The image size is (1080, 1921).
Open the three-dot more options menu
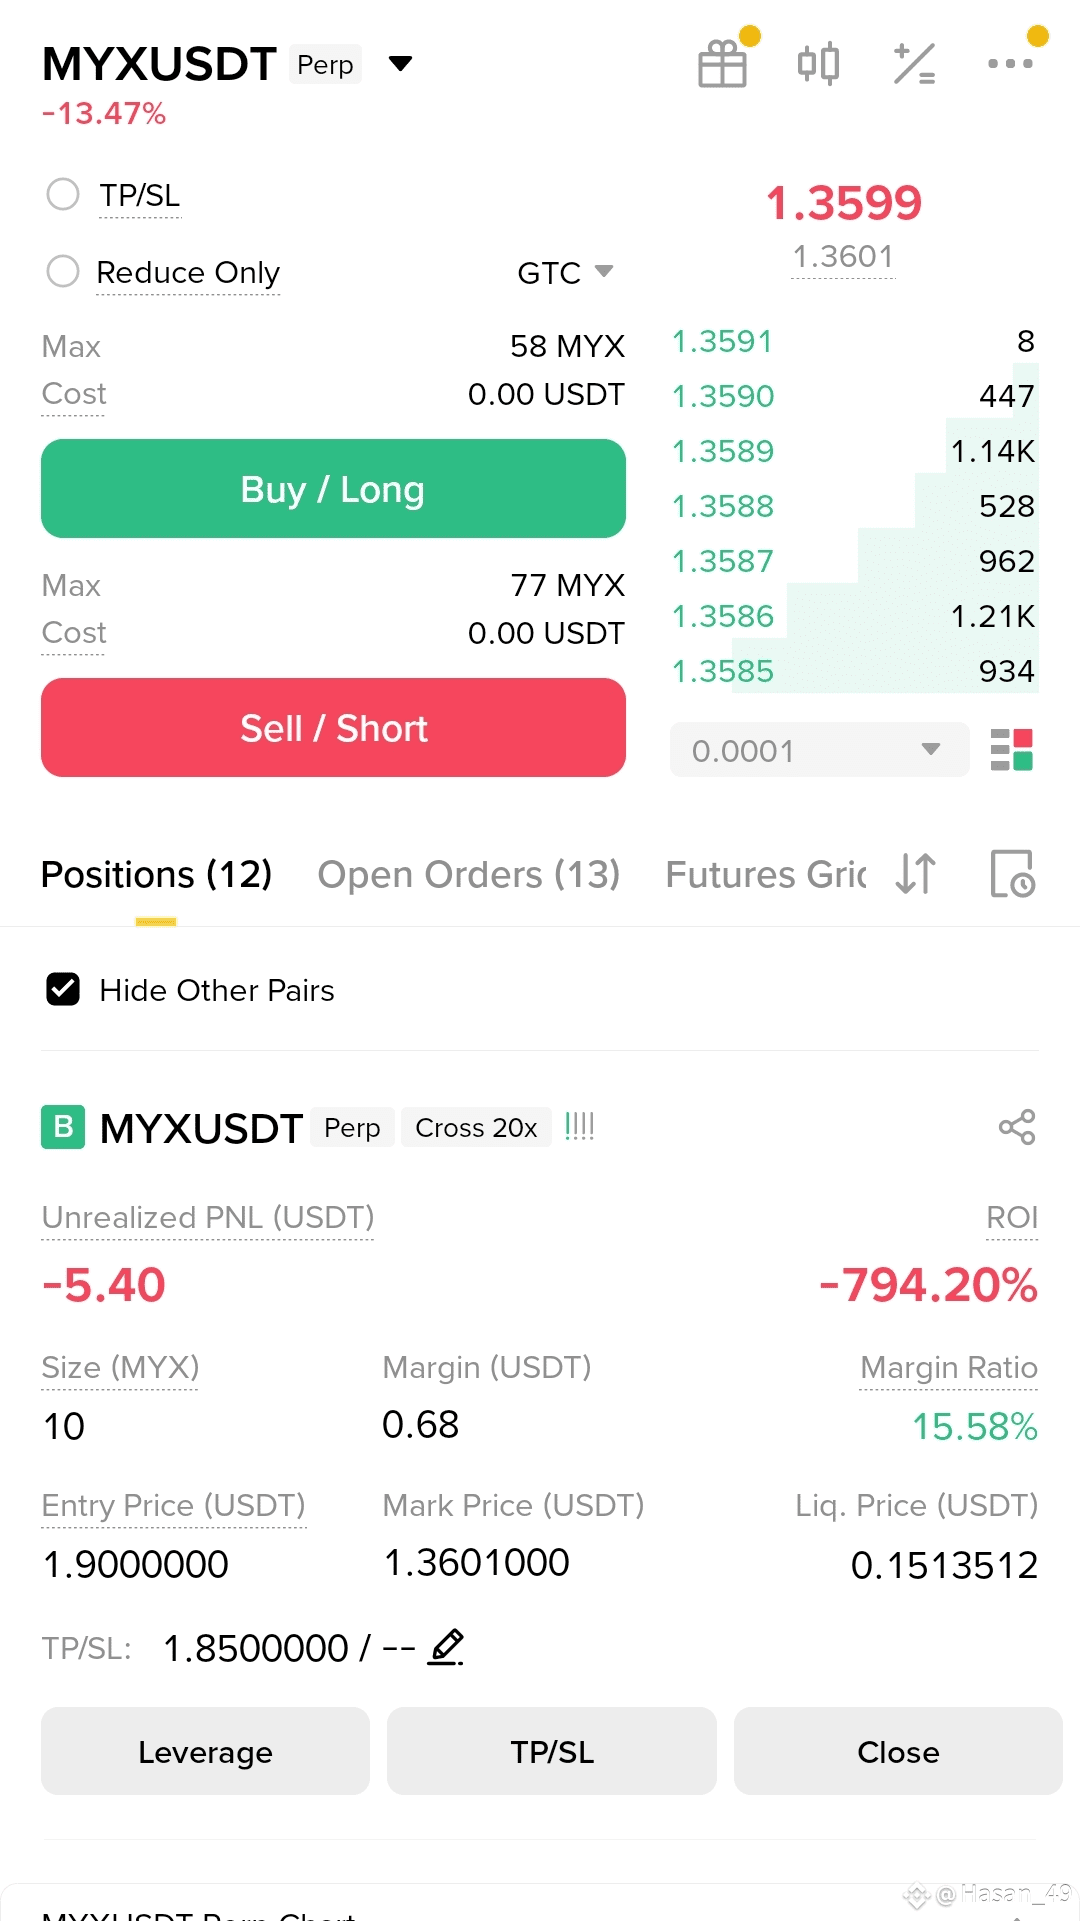(1010, 64)
